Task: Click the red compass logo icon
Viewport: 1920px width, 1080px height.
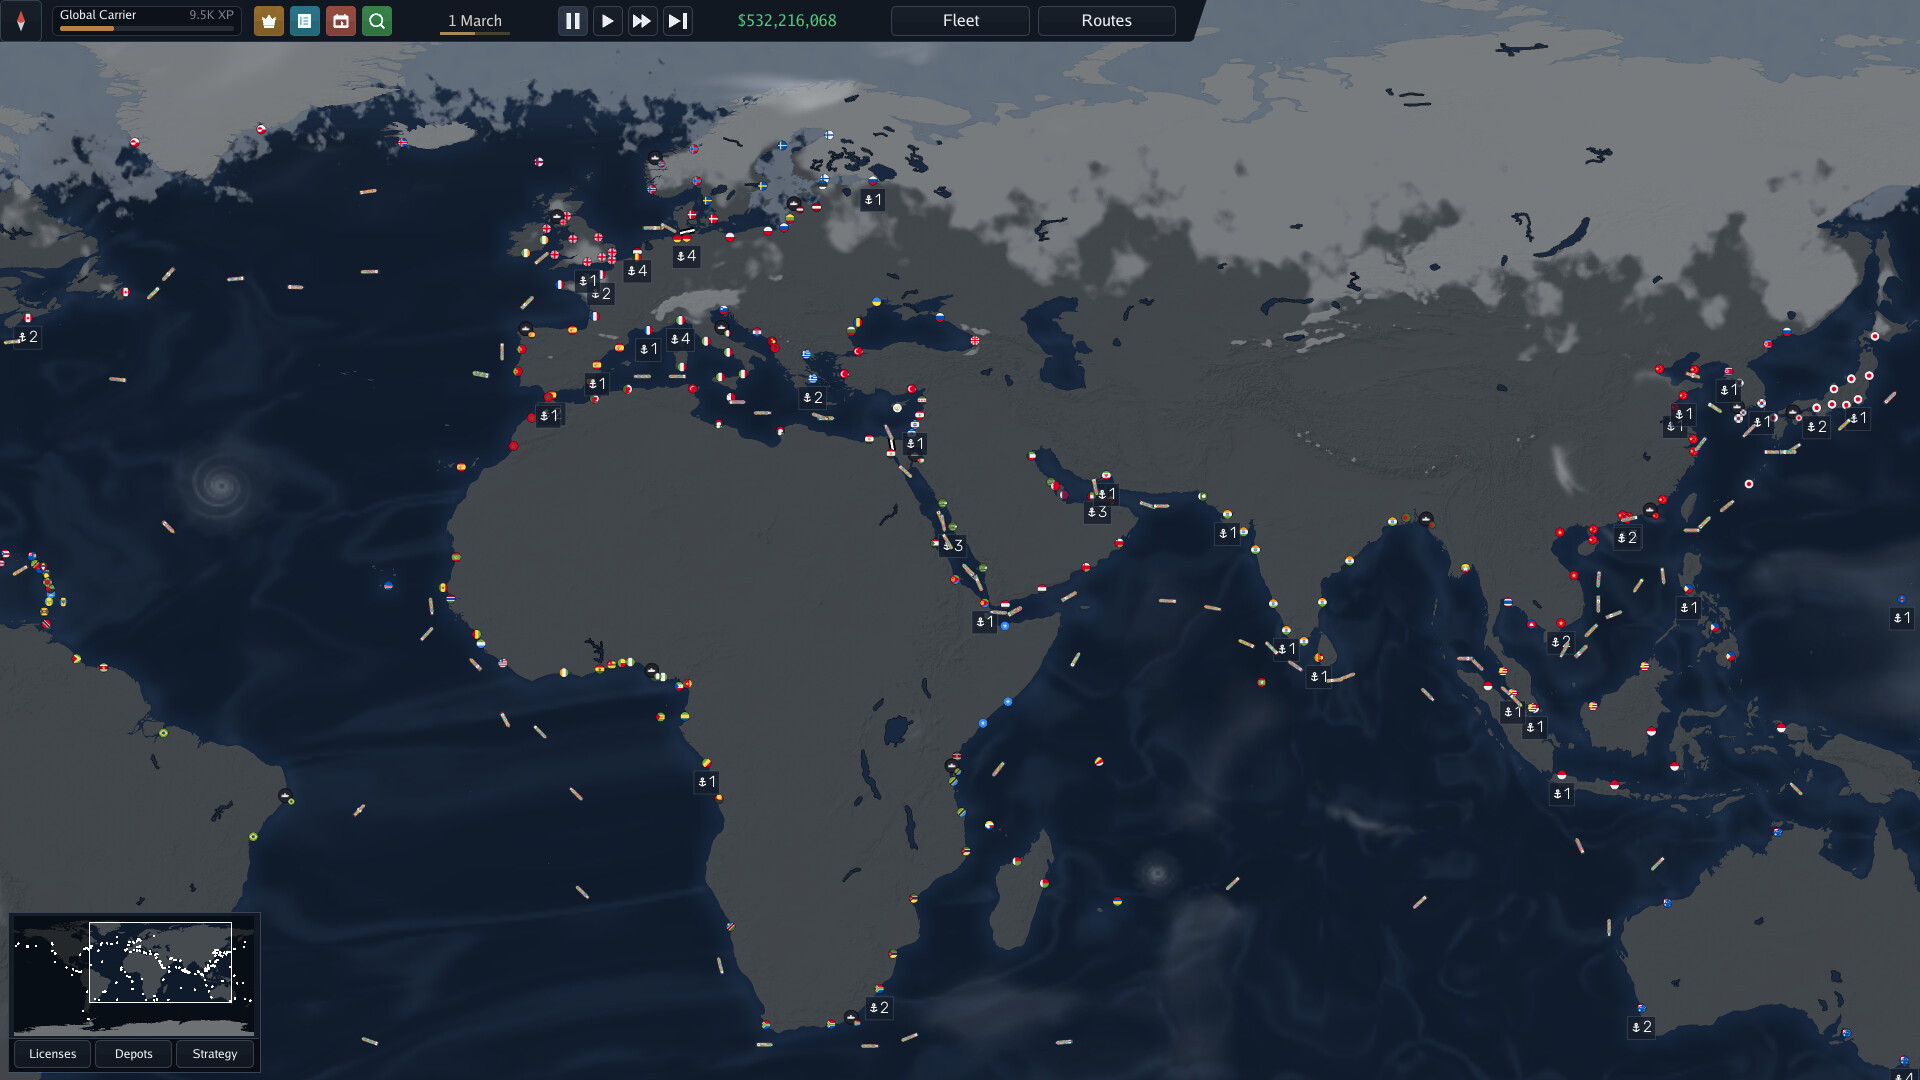Action: pyautogui.click(x=21, y=21)
